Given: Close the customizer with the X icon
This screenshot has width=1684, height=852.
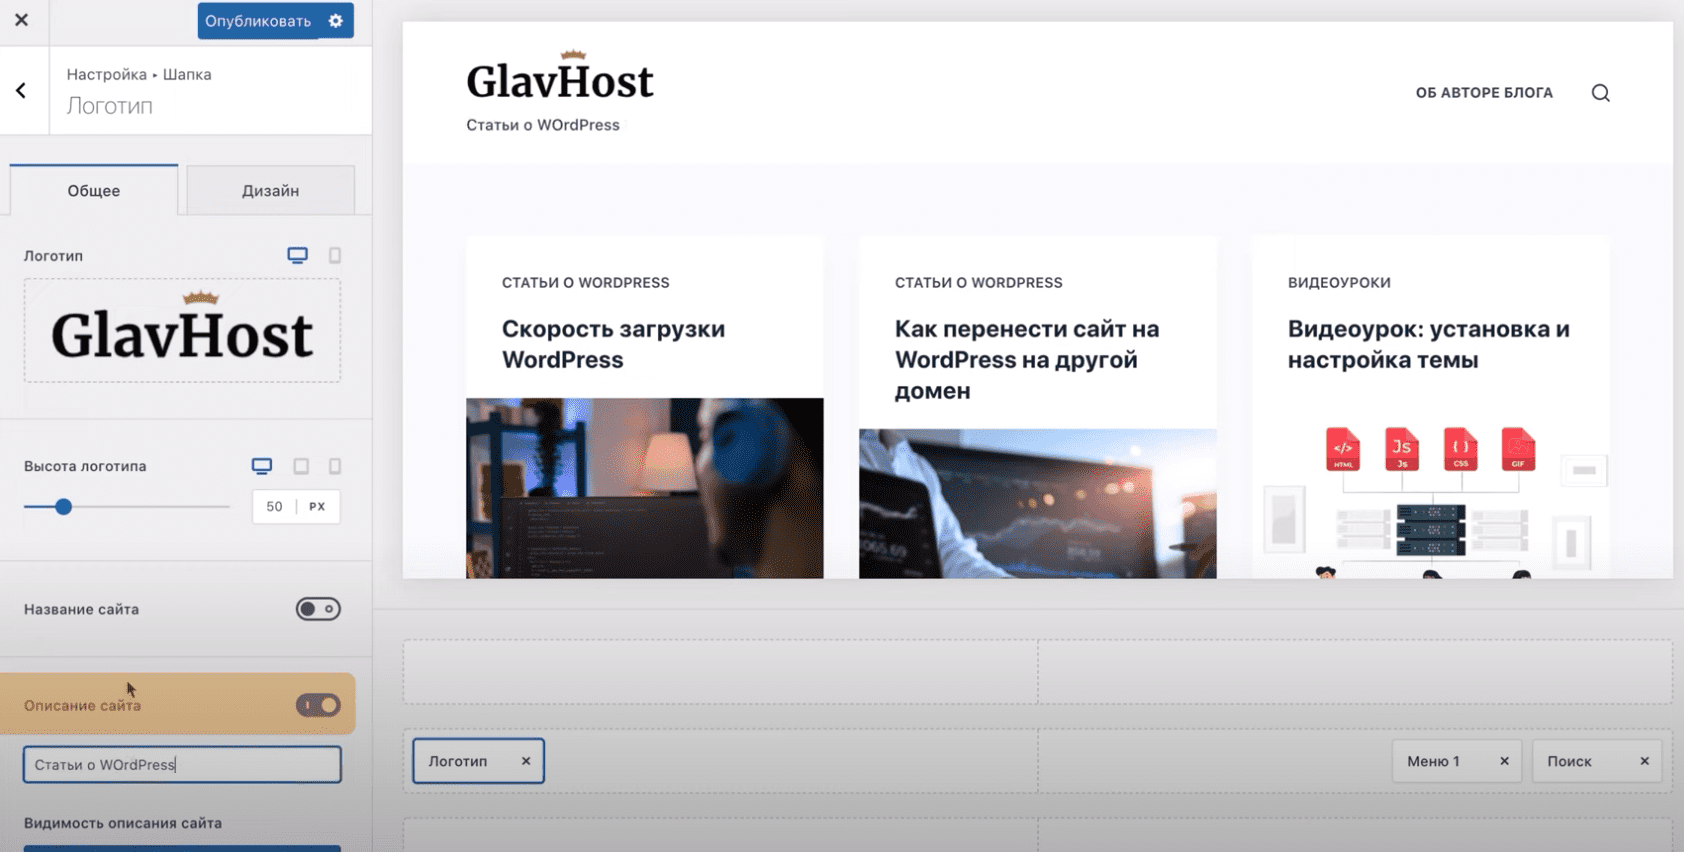Looking at the screenshot, I should pyautogui.click(x=21, y=20).
